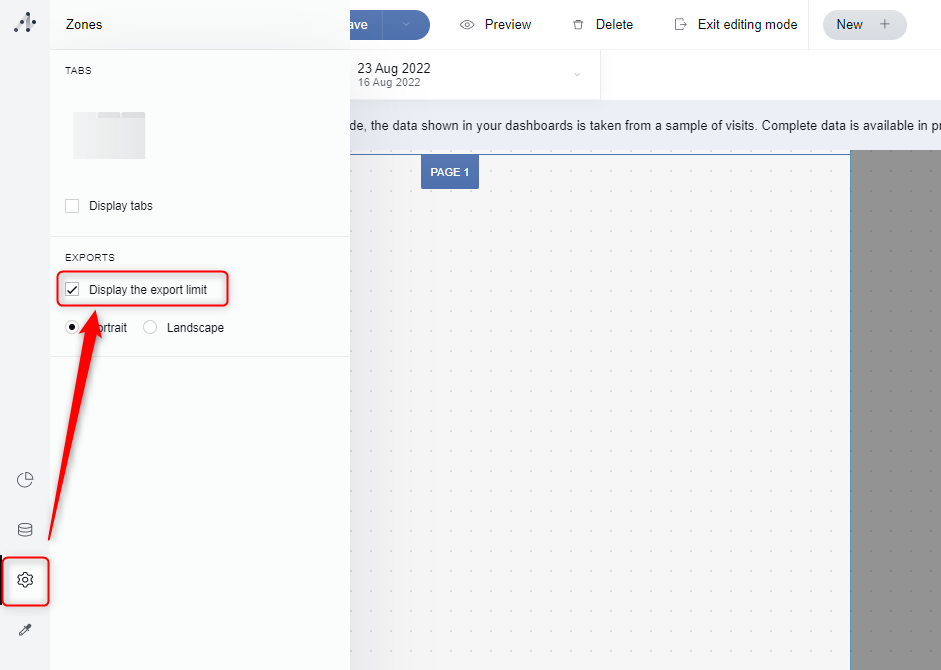Open the database data sources panel

coord(25,530)
